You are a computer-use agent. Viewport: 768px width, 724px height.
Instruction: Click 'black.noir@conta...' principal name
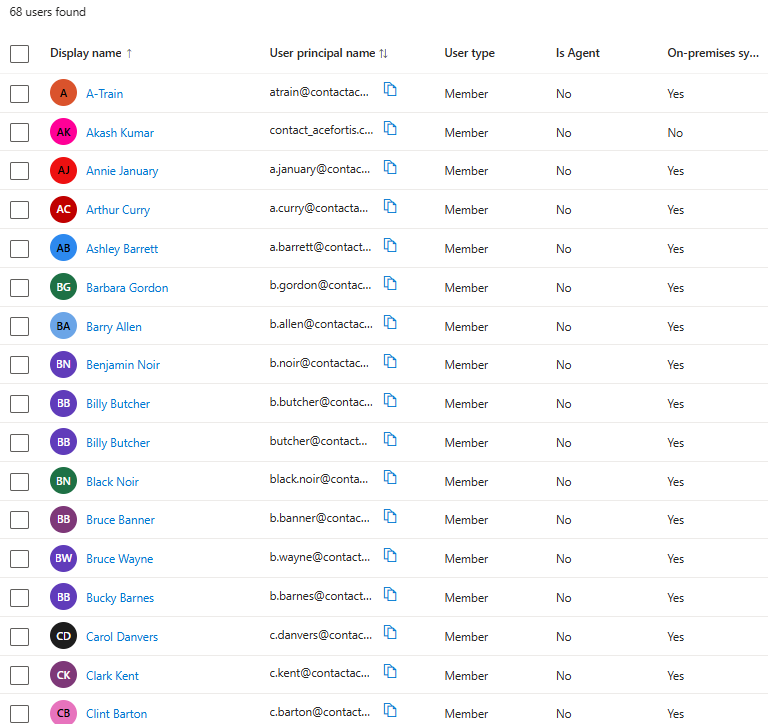(318, 479)
